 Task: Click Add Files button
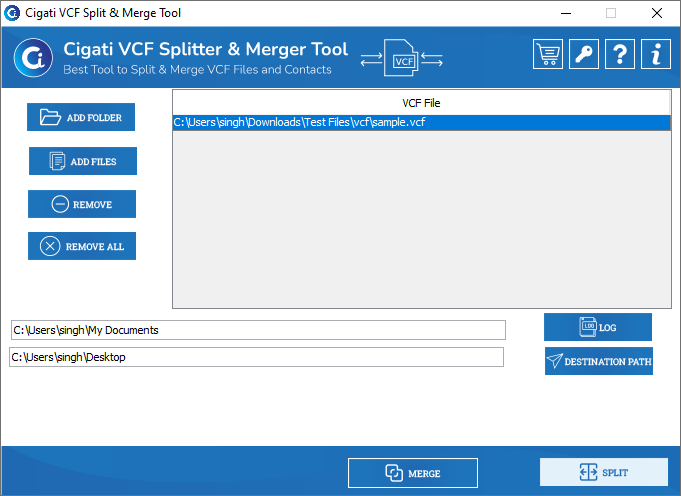(x=83, y=161)
